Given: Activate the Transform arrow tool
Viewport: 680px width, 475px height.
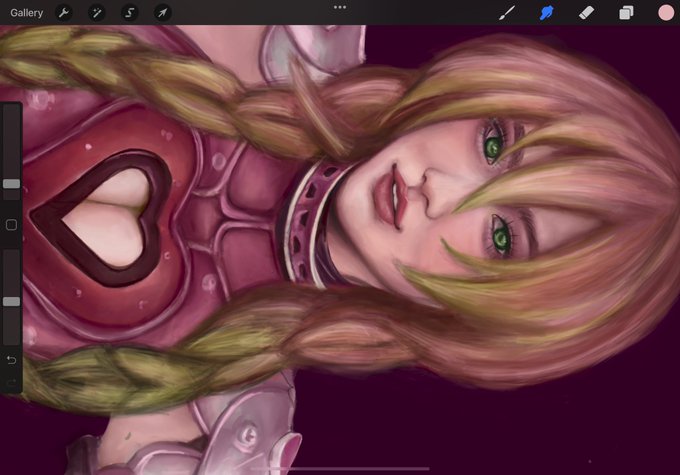Looking at the screenshot, I should [162, 13].
